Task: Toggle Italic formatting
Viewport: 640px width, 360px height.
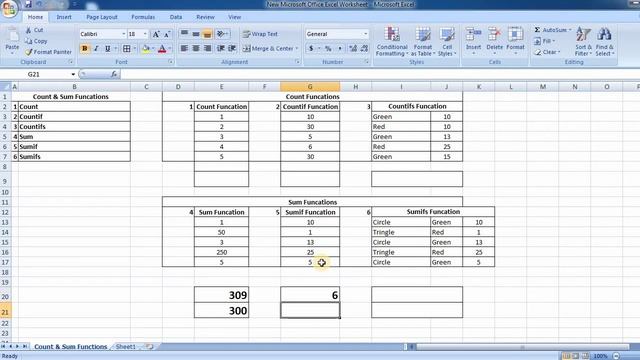Action: (96, 49)
